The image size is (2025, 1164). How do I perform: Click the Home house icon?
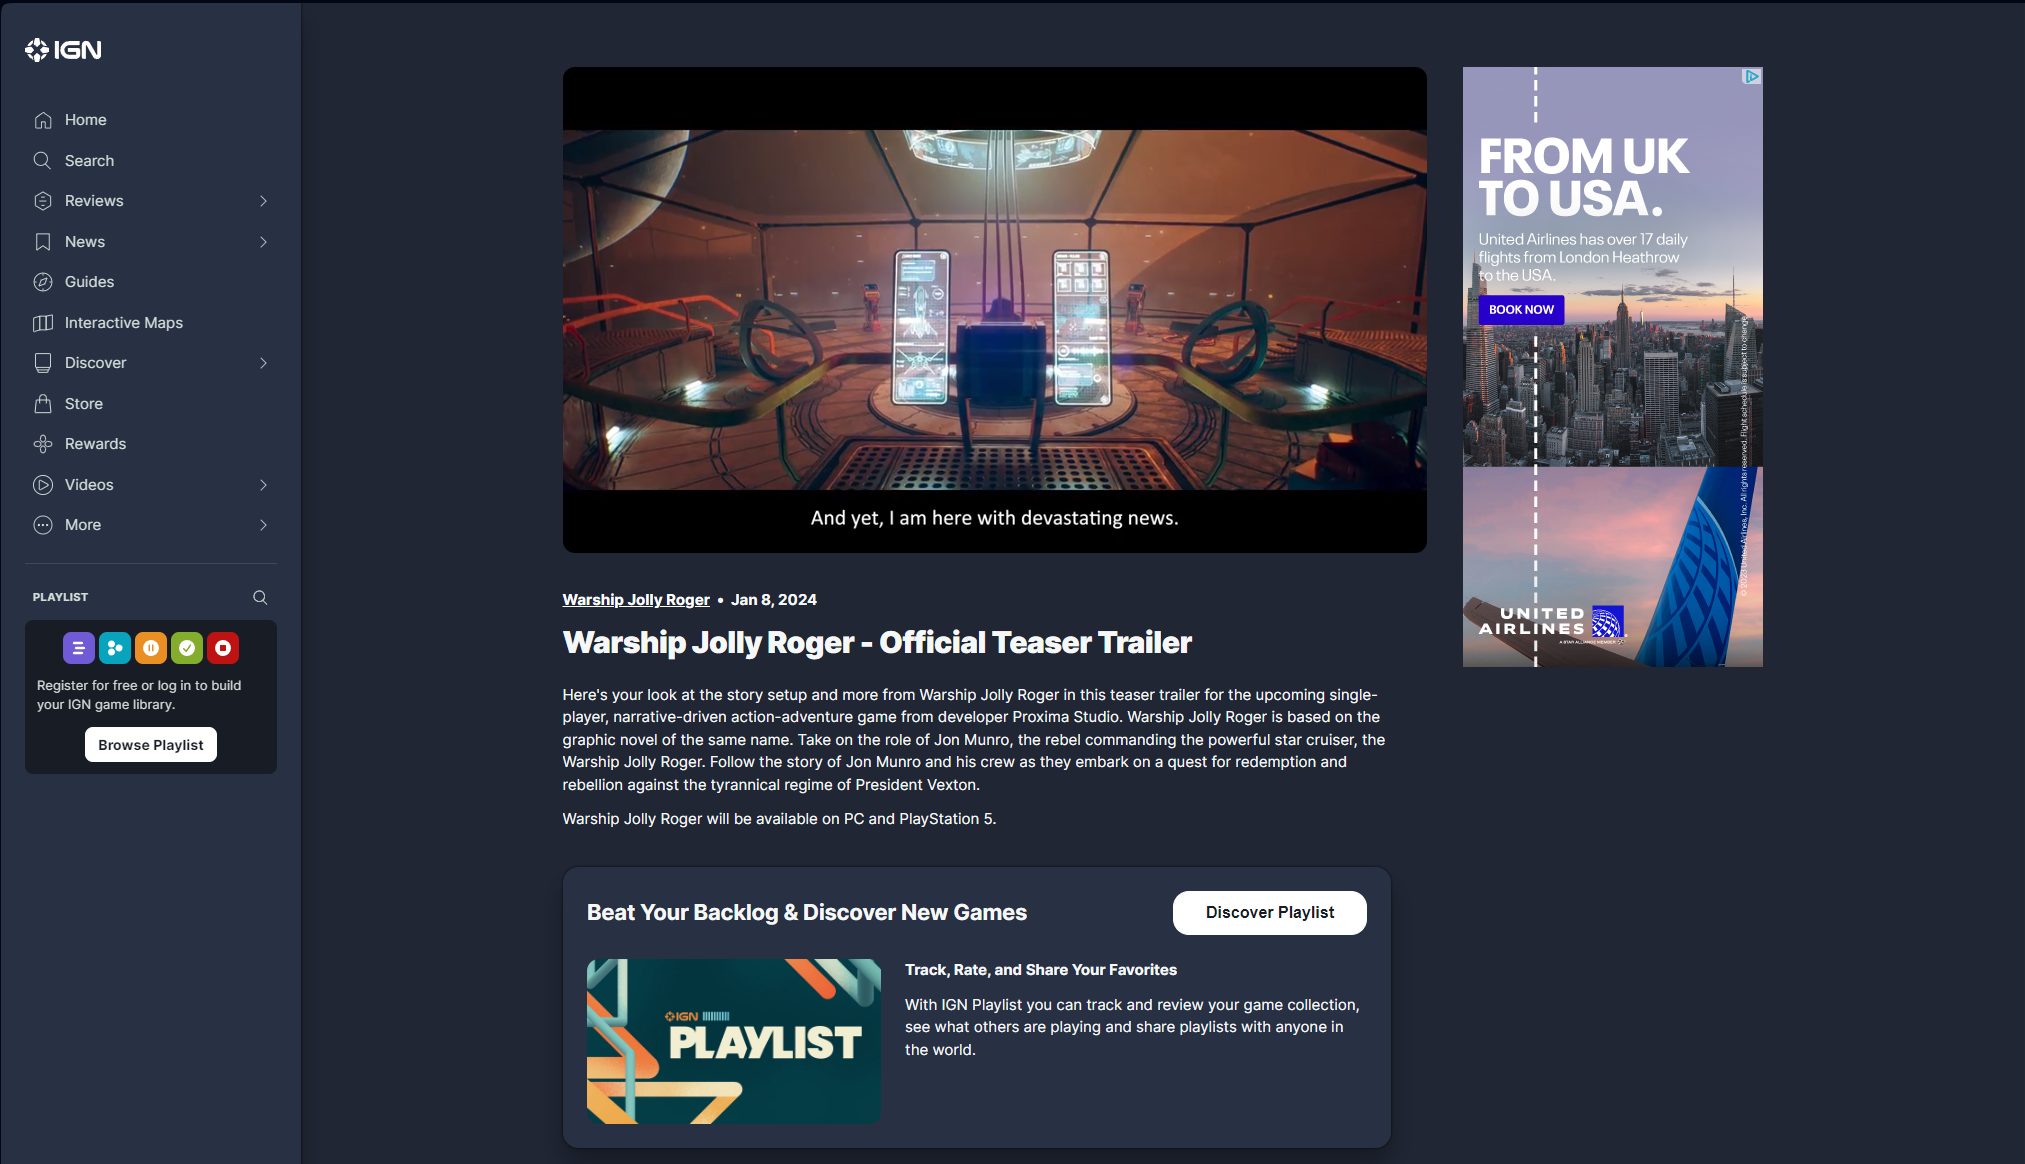click(x=43, y=120)
